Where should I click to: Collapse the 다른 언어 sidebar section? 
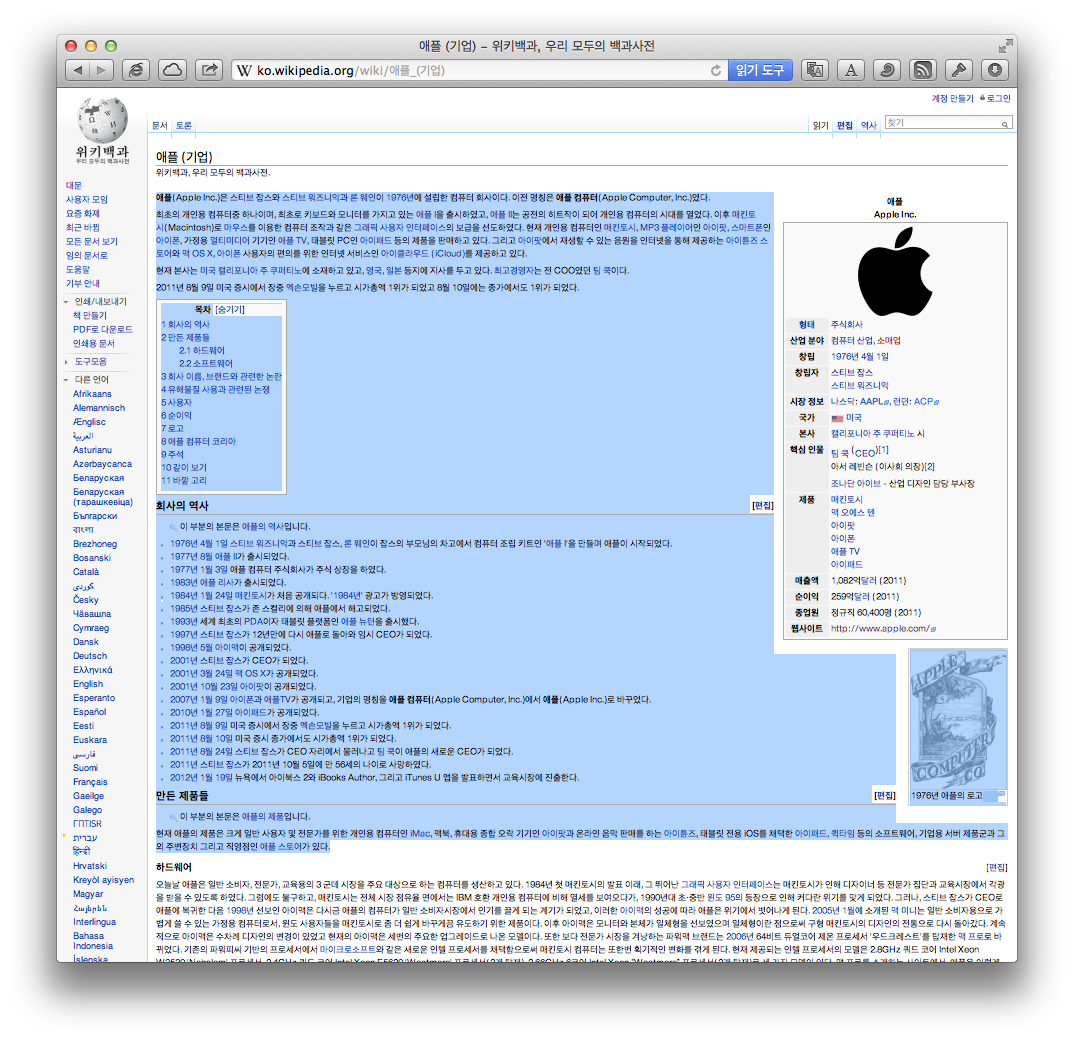pyautogui.click(x=66, y=379)
